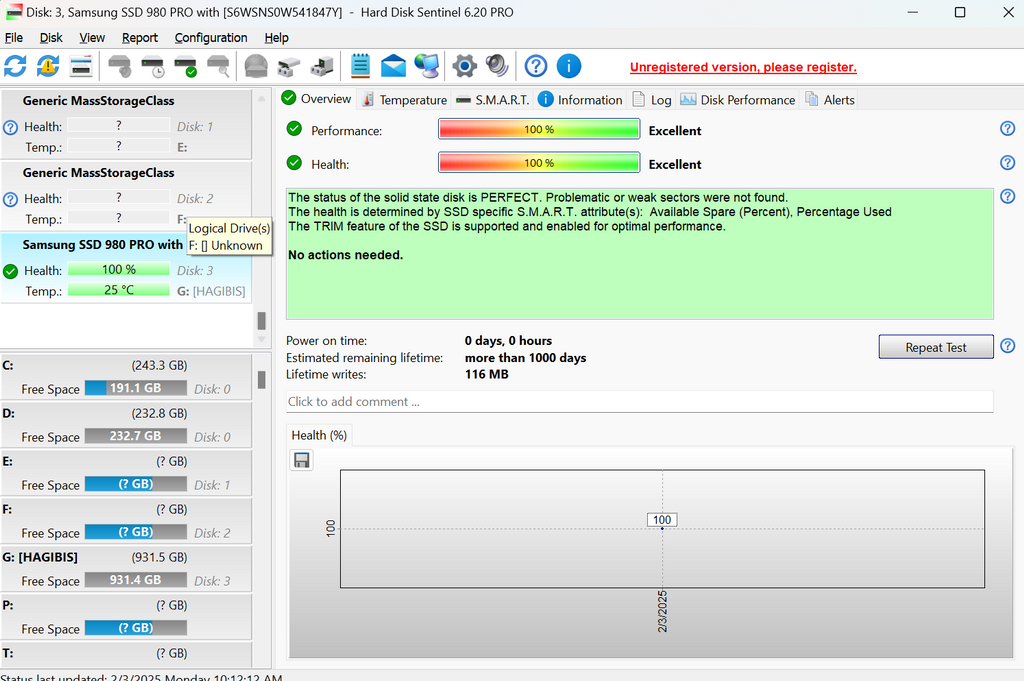Open the Help menu
Viewport: 1024px width, 681px height.
(x=276, y=38)
